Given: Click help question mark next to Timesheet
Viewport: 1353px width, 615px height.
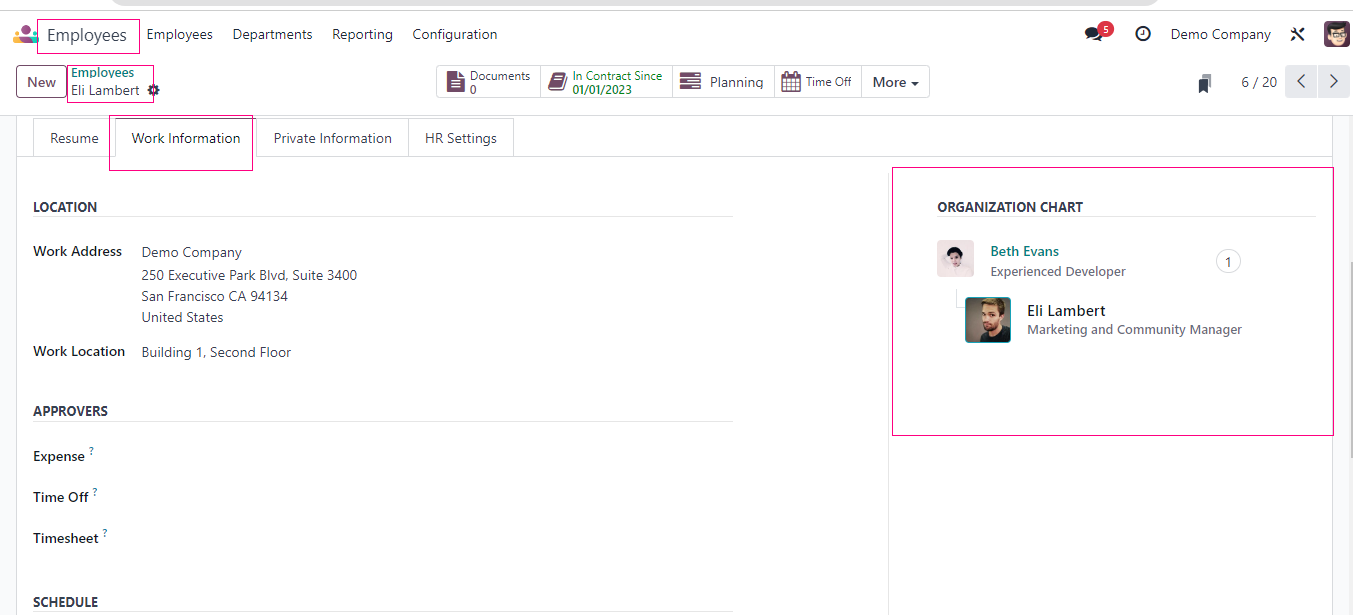Looking at the screenshot, I should click(105, 533).
